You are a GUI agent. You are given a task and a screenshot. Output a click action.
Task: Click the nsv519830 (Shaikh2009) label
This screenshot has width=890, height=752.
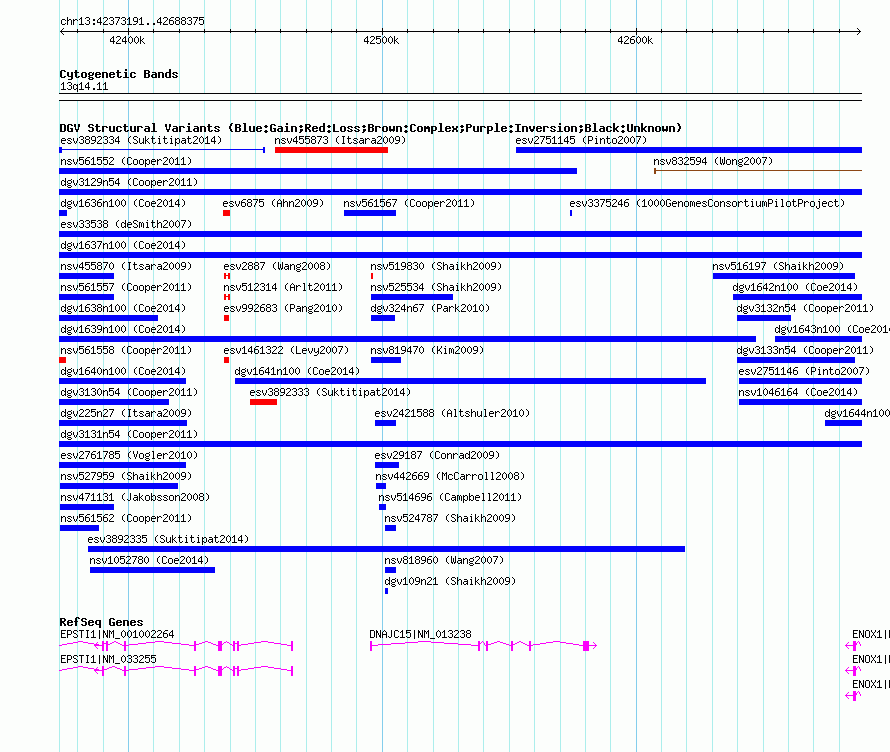click(x=436, y=266)
